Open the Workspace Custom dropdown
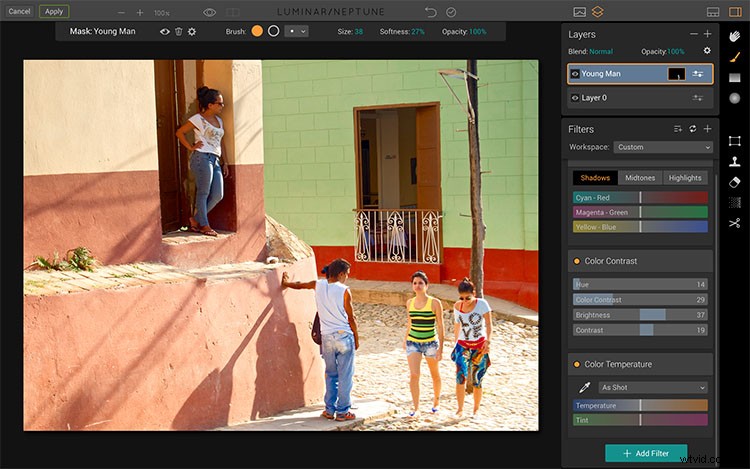 pyautogui.click(x=663, y=147)
